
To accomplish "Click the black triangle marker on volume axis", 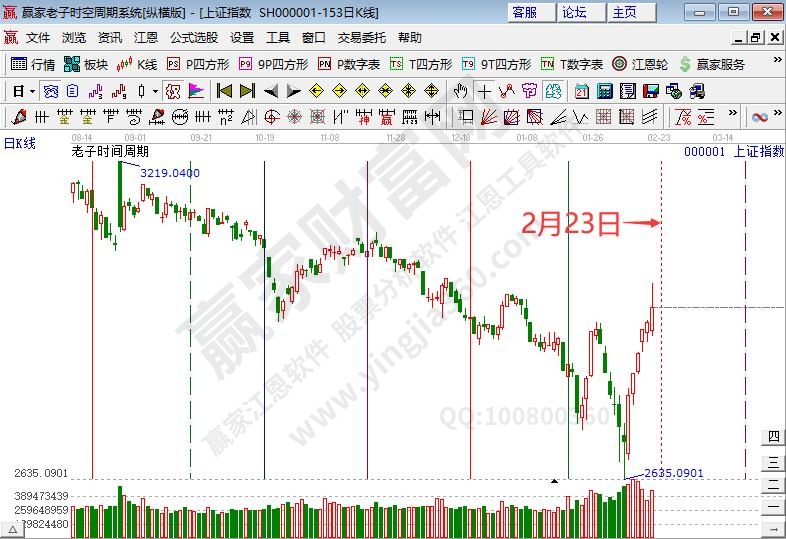I will click(x=554, y=481).
